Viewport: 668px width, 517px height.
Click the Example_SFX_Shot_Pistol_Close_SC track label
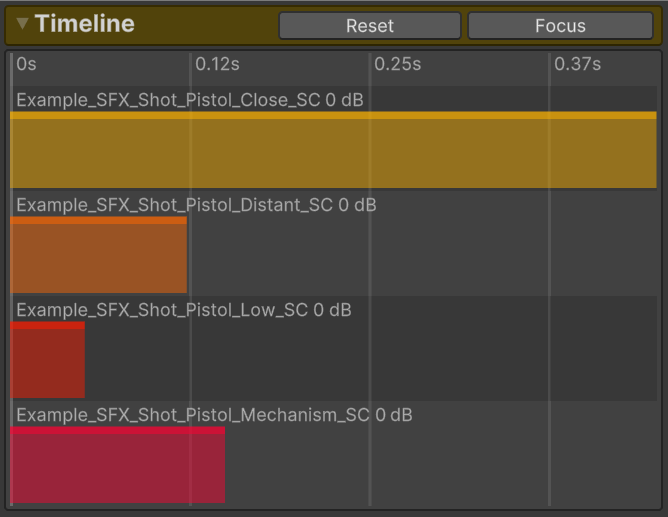click(190, 100)
